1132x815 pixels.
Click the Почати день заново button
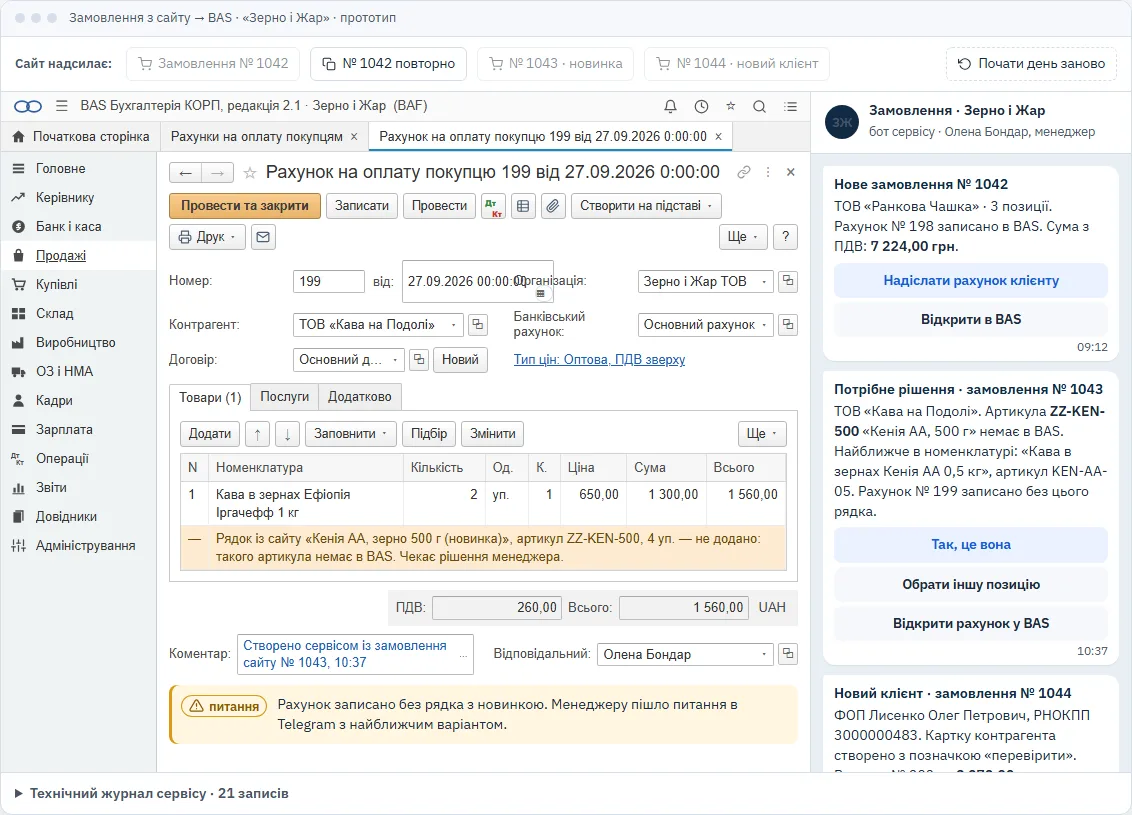coord(1031,64)
